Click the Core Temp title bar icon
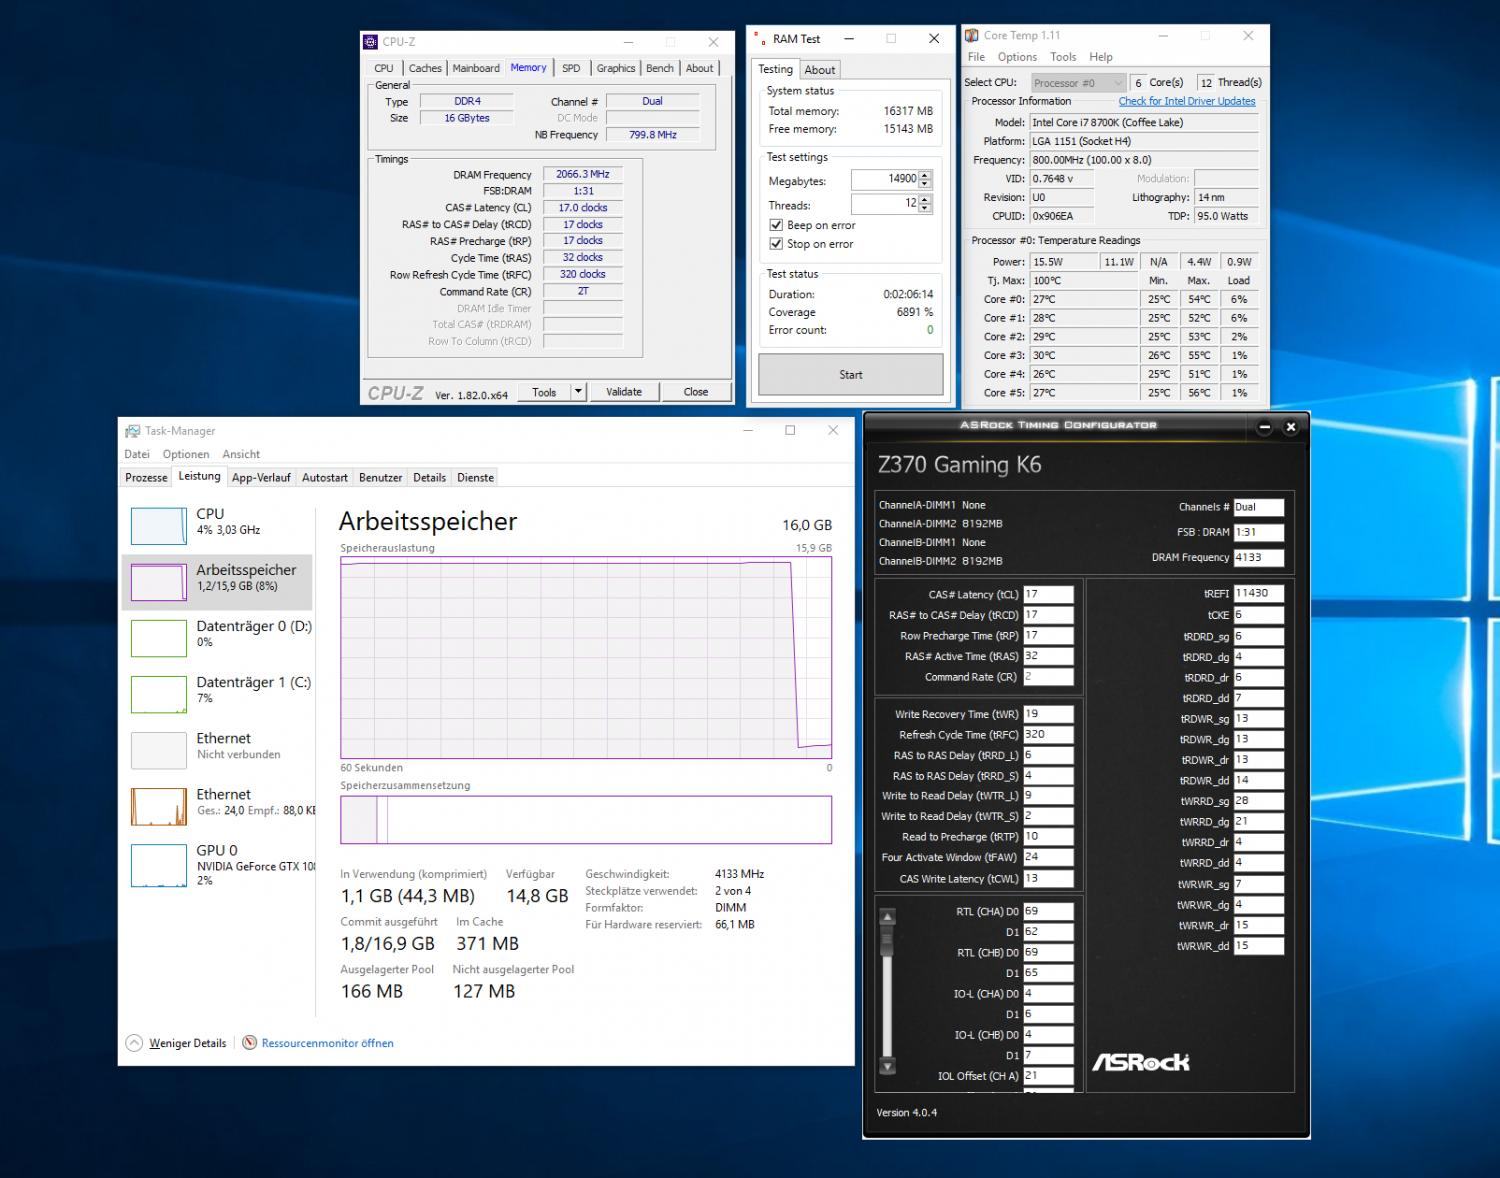This screenshot has height=1178, width=1500. tap(971, 35)
